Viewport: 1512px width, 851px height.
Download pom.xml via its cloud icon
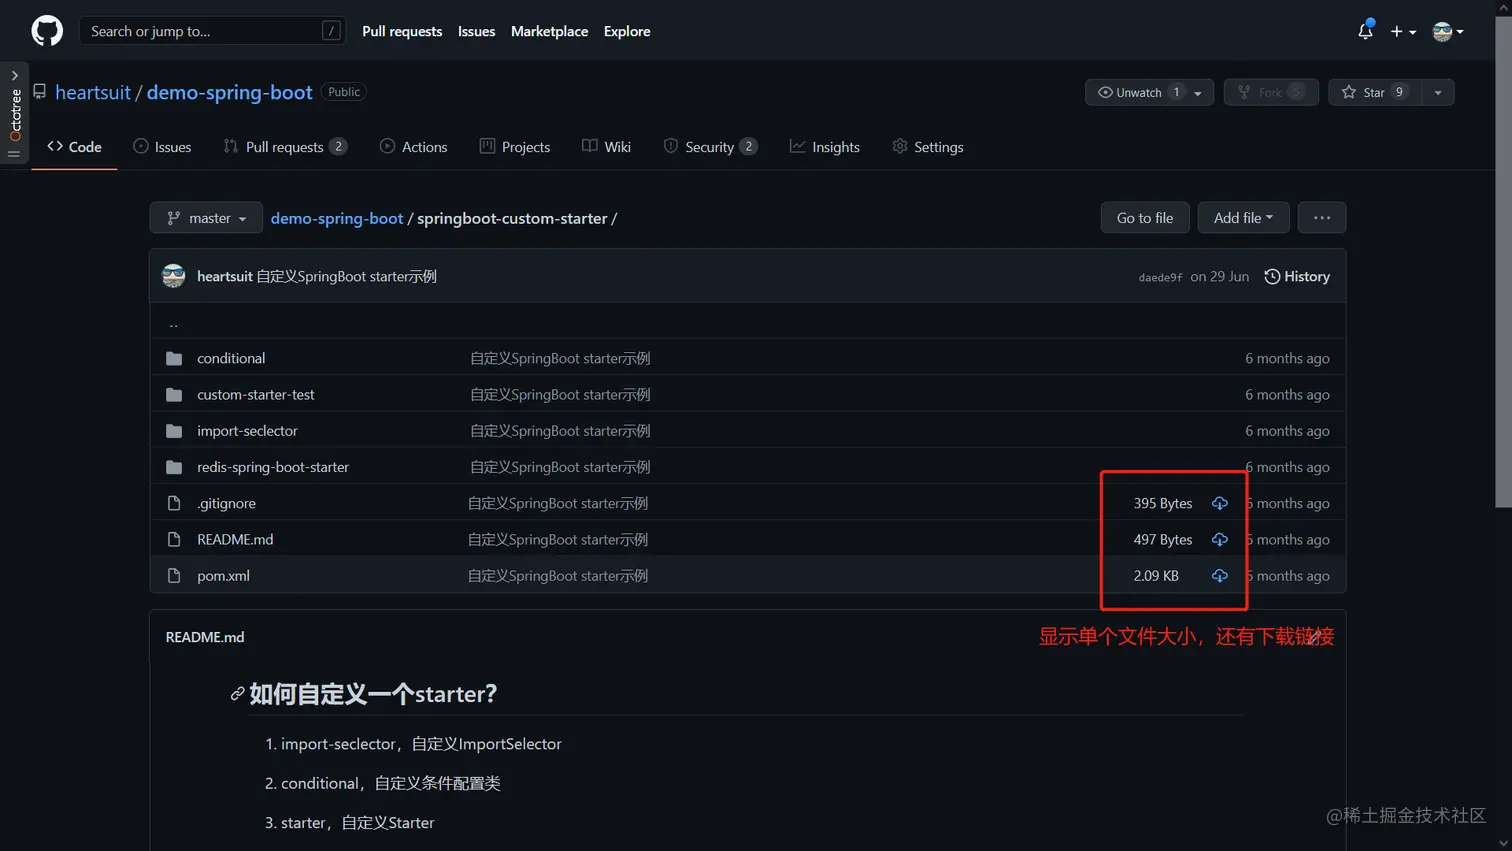[1219, 575]
